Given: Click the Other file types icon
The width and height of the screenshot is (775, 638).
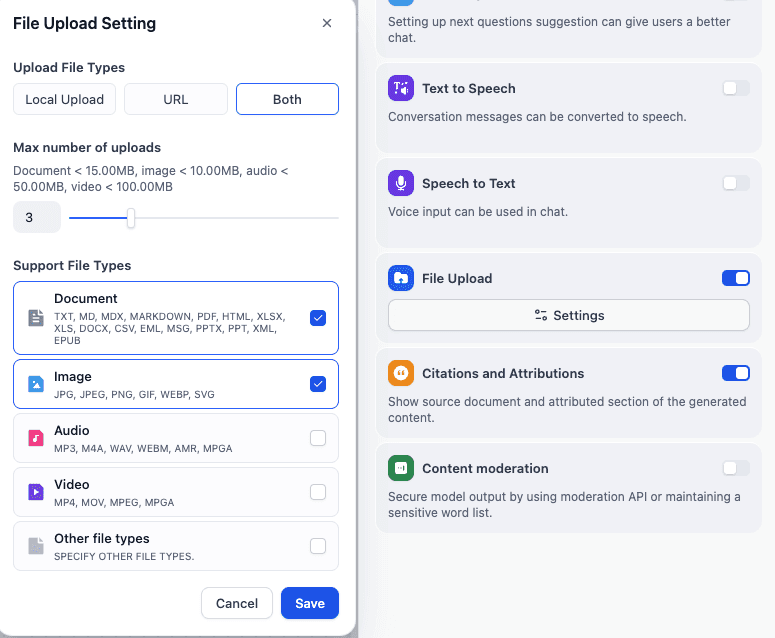Looking at the screenshot, I should pyautogui.click(x=36, y=546).
